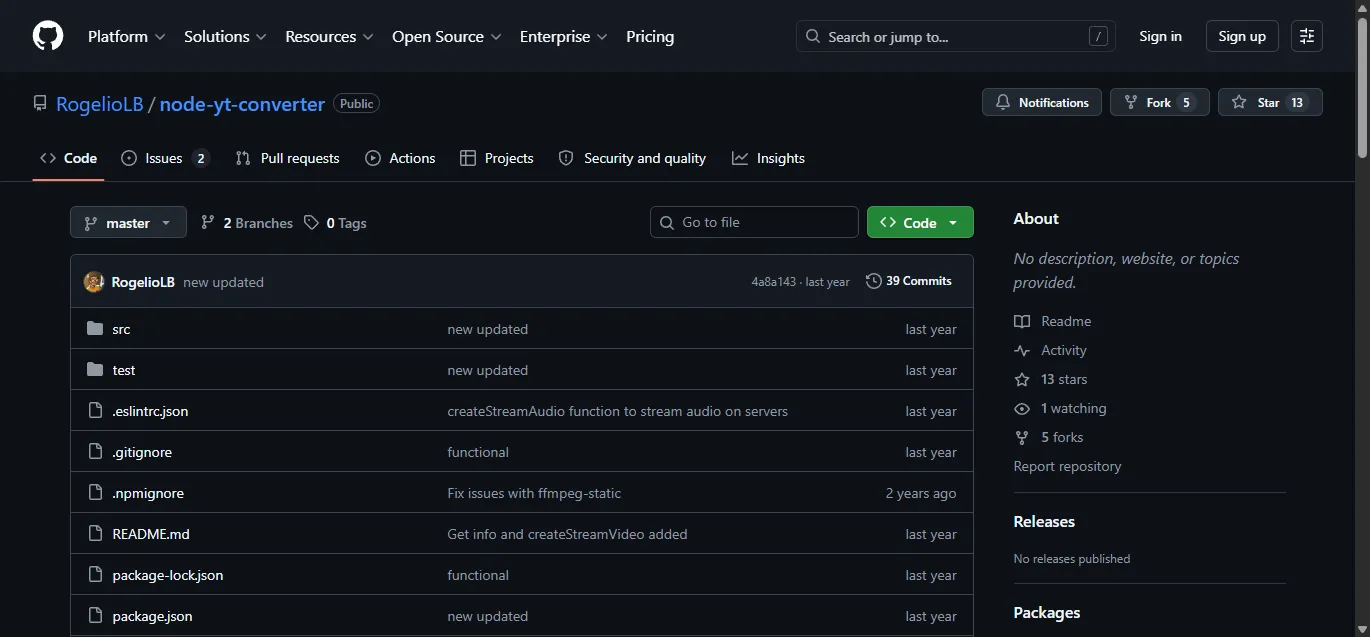This screenshot has height=637, width=1370.
Task: Open package-lock.json file name
Action: [x=168, y=575]
